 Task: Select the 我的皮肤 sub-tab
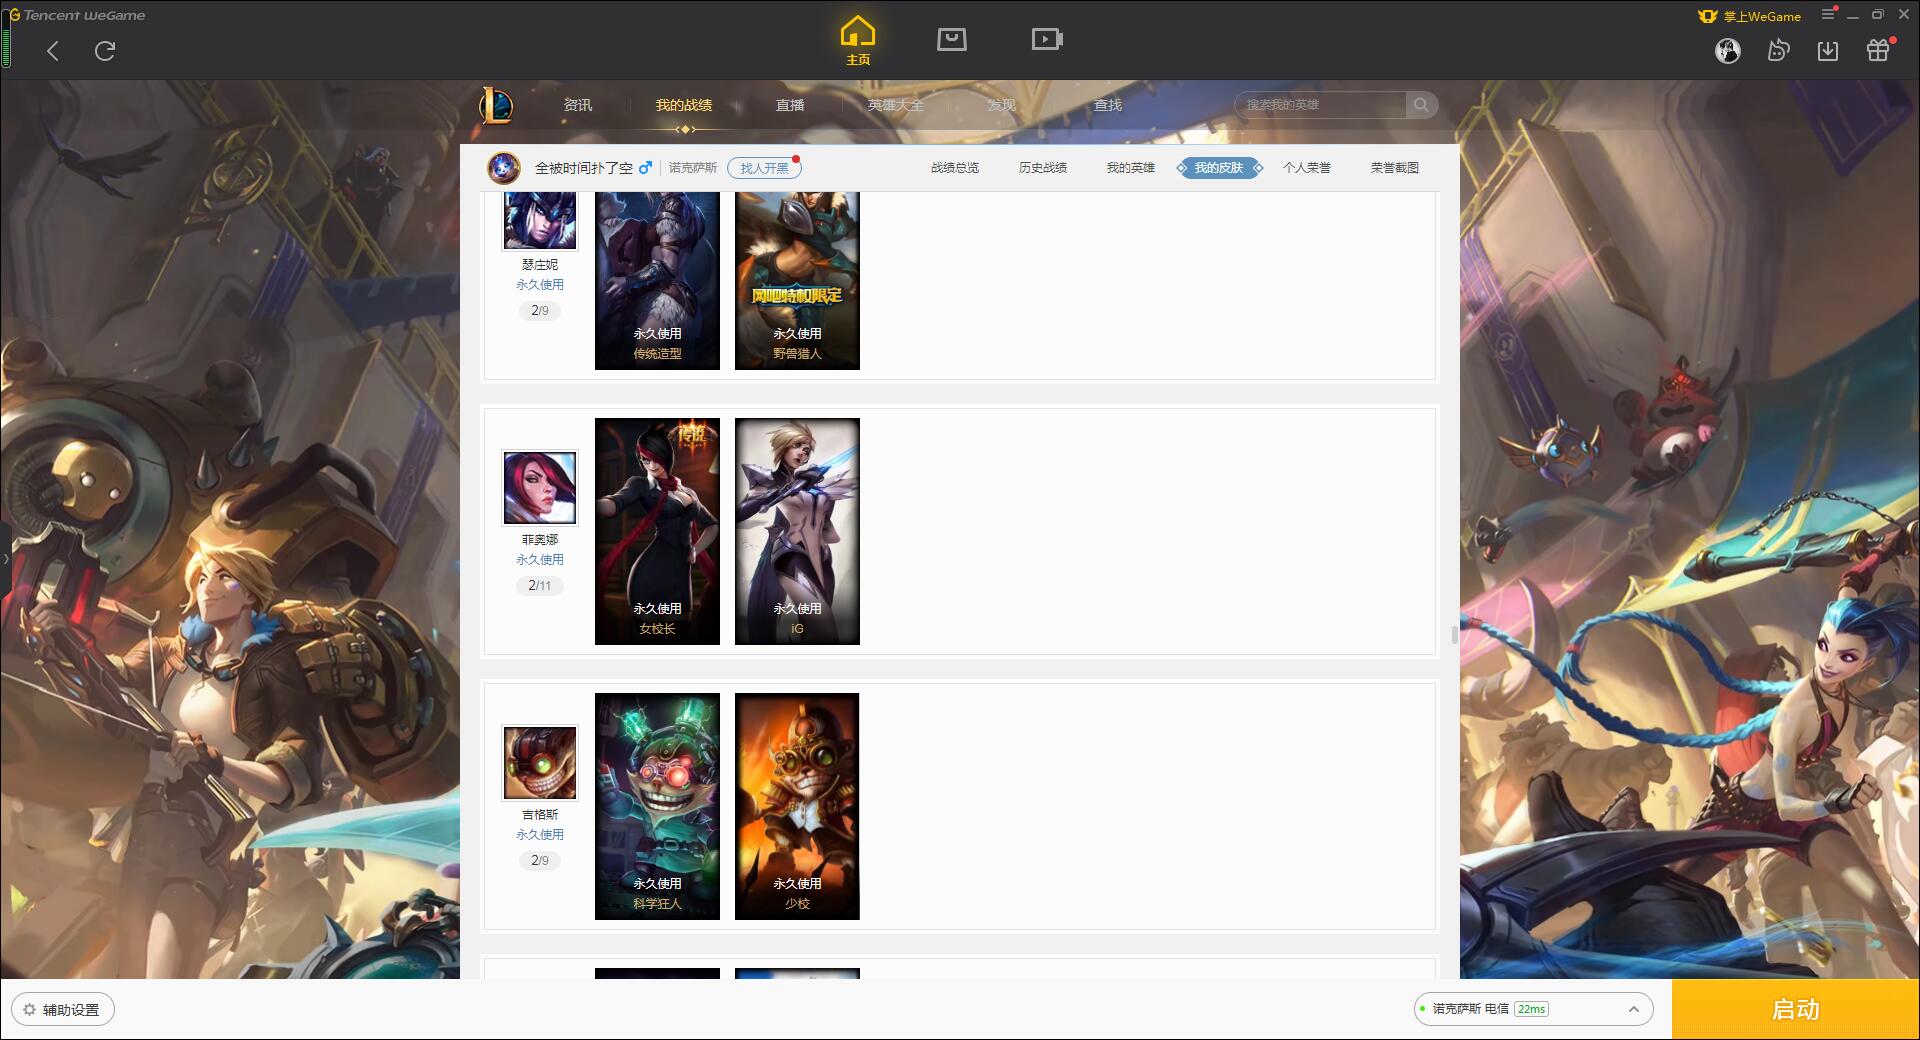[x=1219, y=168]
